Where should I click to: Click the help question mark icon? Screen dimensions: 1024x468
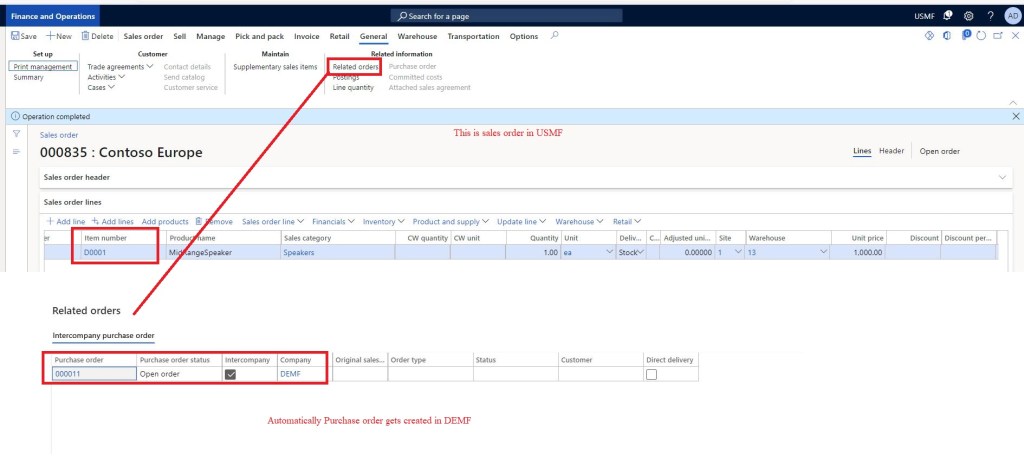[x=990, y=16]
